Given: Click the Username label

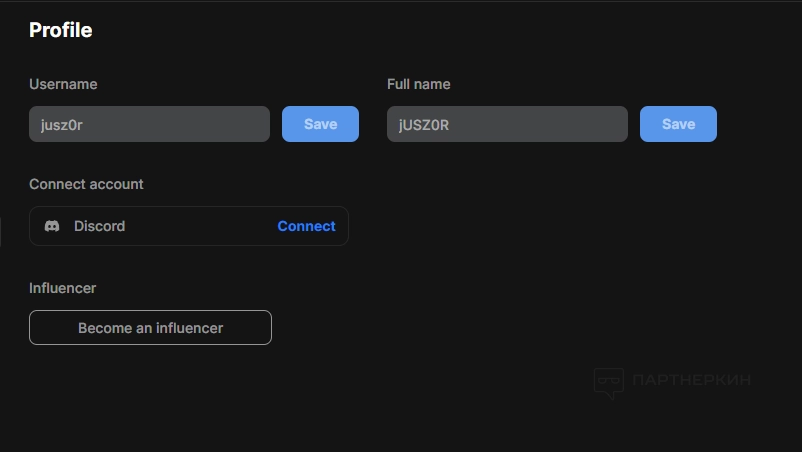Looking at the screenshot, I should tap(63, 84).
